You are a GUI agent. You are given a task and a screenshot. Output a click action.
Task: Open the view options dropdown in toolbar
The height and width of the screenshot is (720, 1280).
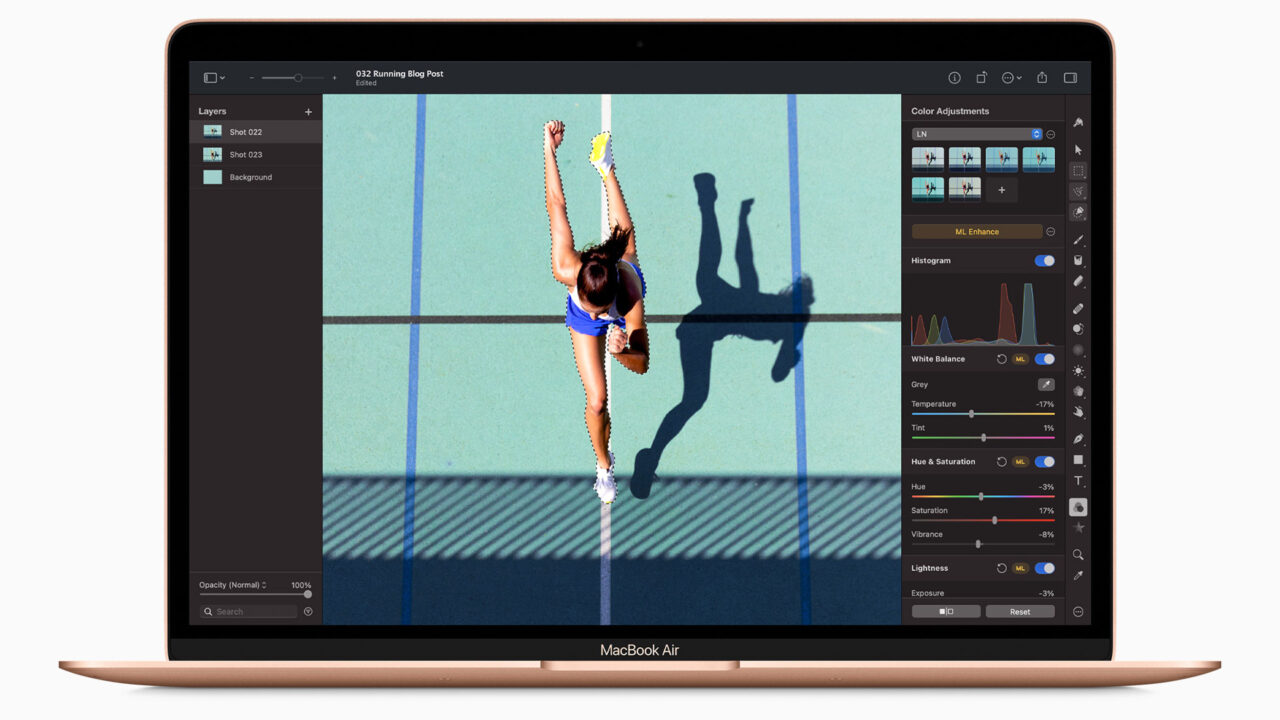pyautogui.click(x=213, y=77)
